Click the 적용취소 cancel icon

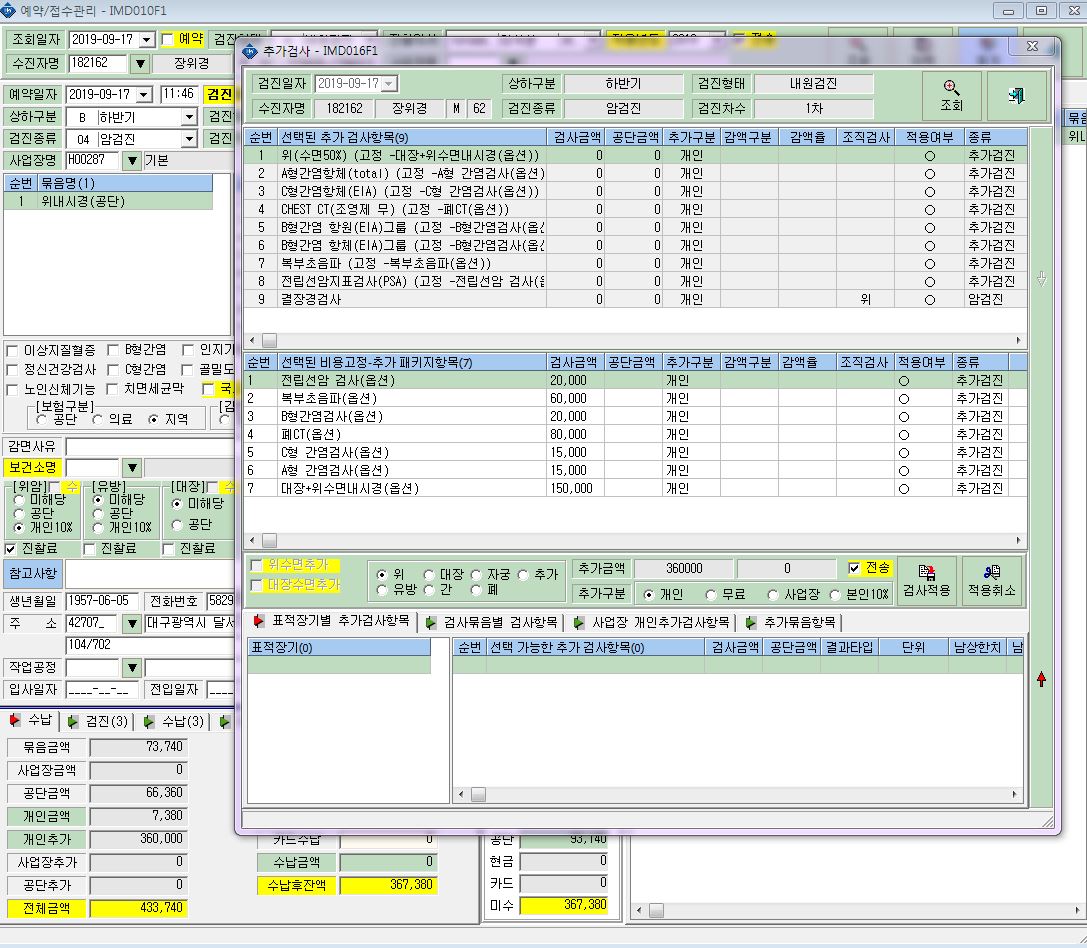pos(991,572)
